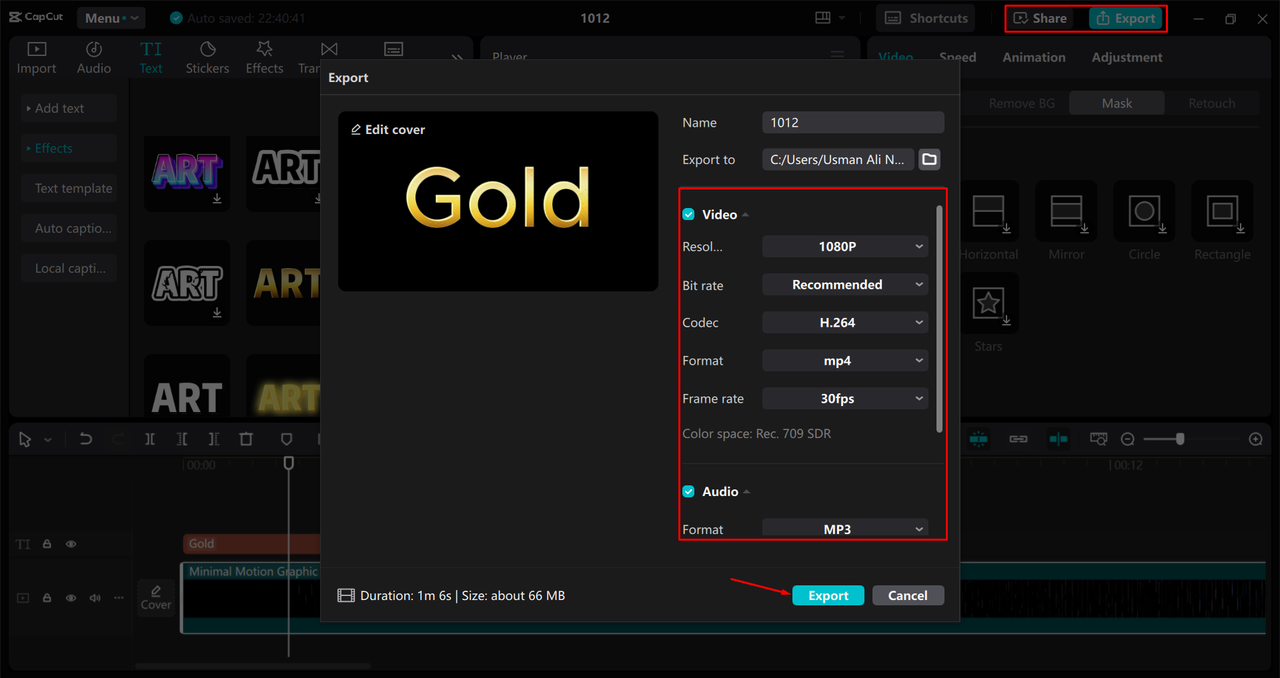
Task: Click the Share button in top bar
Action: click(x=1040, y=18)
